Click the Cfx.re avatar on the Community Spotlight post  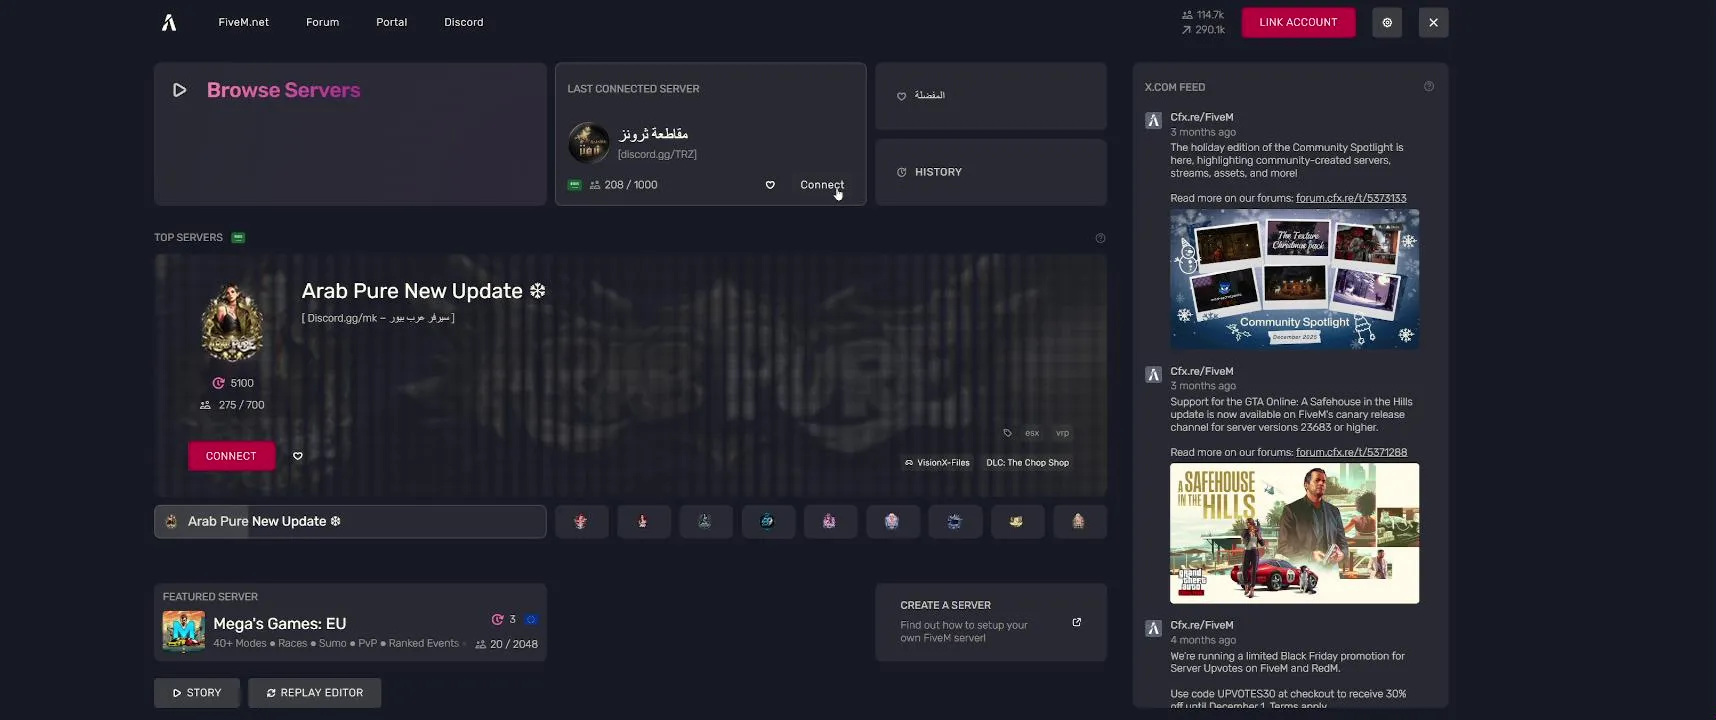point(1153,121)
